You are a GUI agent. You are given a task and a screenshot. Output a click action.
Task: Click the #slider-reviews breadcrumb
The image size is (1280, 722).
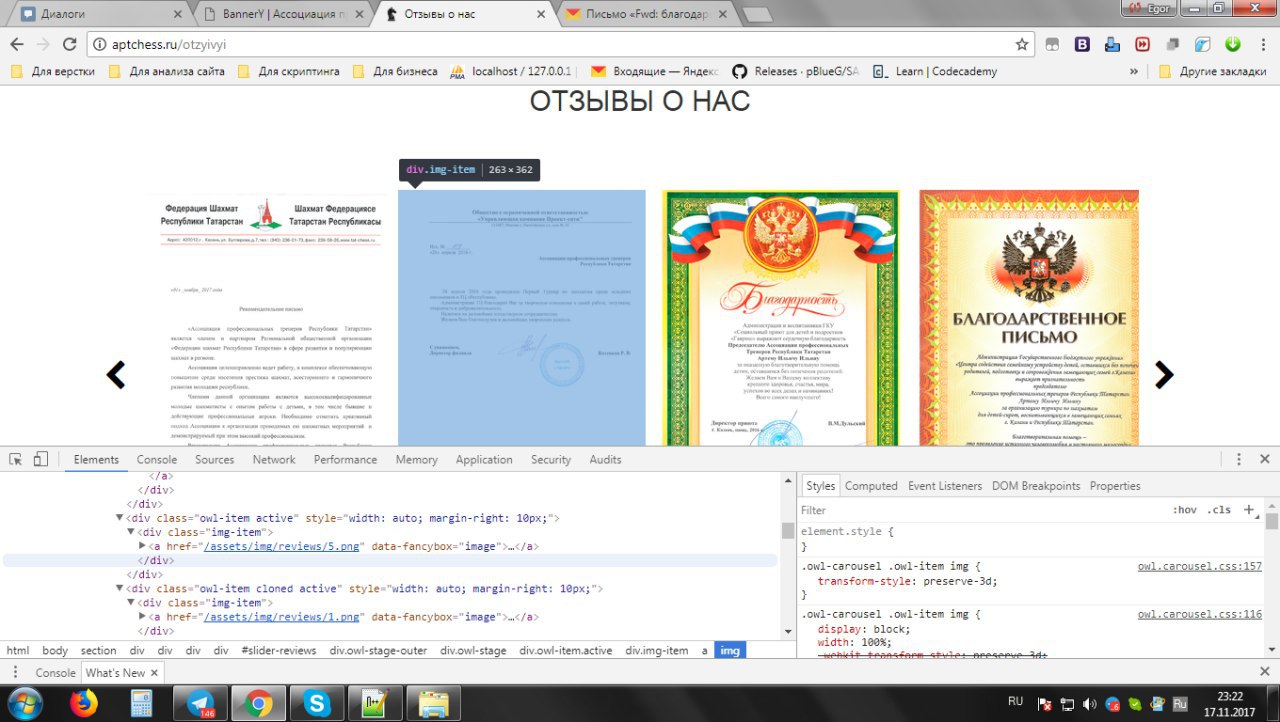pos(279,651)
